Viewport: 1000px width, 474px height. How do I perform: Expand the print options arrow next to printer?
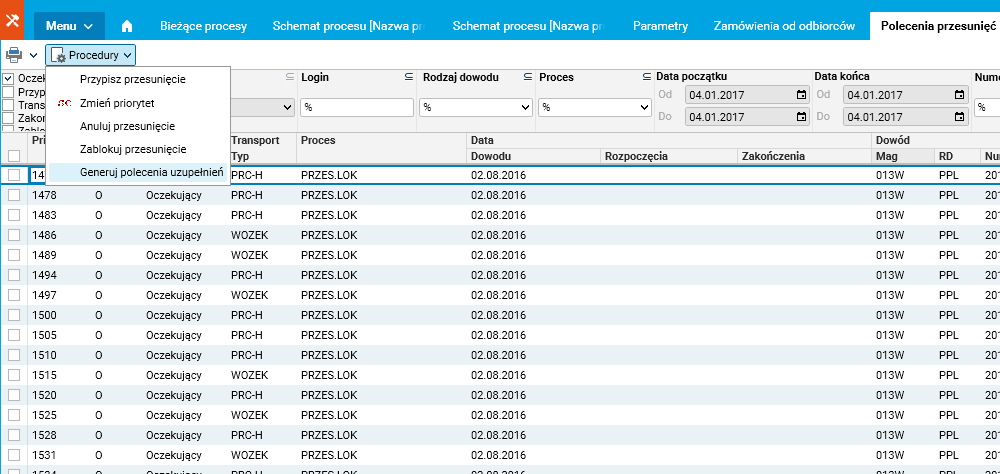pos(34,56)
